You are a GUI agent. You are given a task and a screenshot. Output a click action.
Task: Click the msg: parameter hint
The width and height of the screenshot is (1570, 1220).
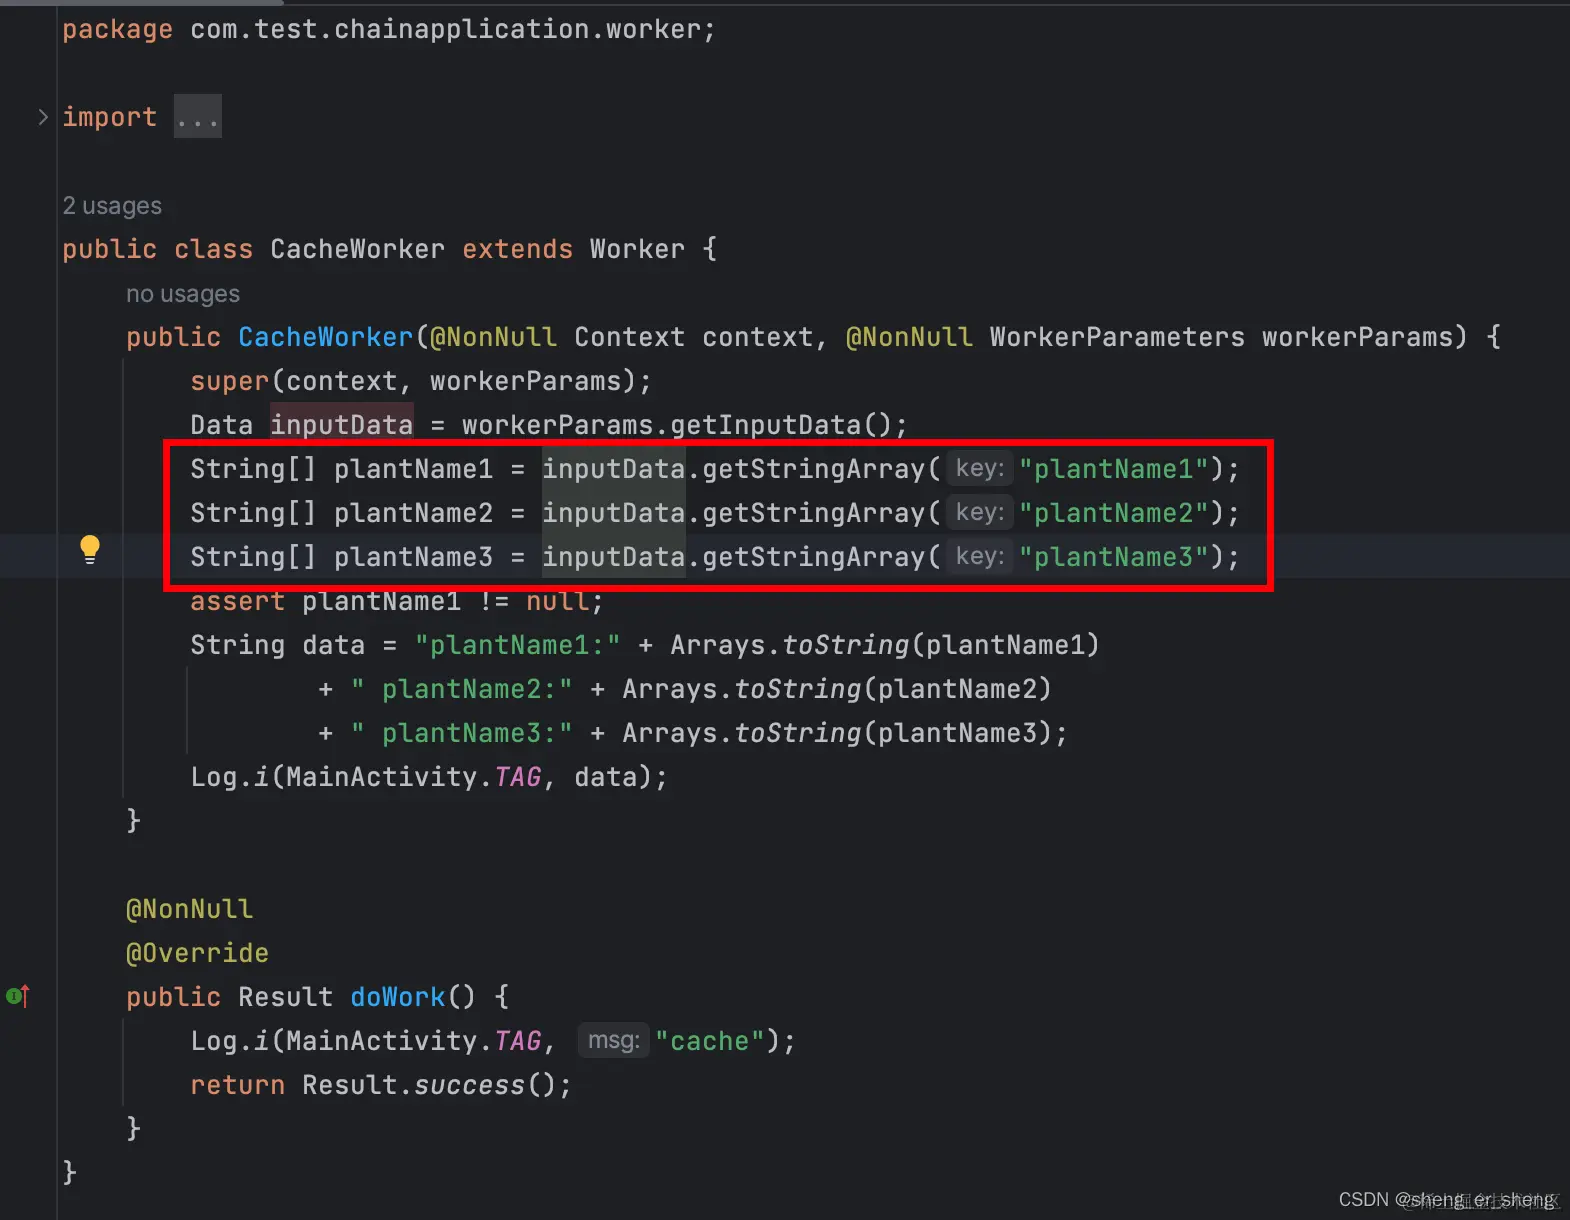pyautogui.click(x=613, y=1041)
